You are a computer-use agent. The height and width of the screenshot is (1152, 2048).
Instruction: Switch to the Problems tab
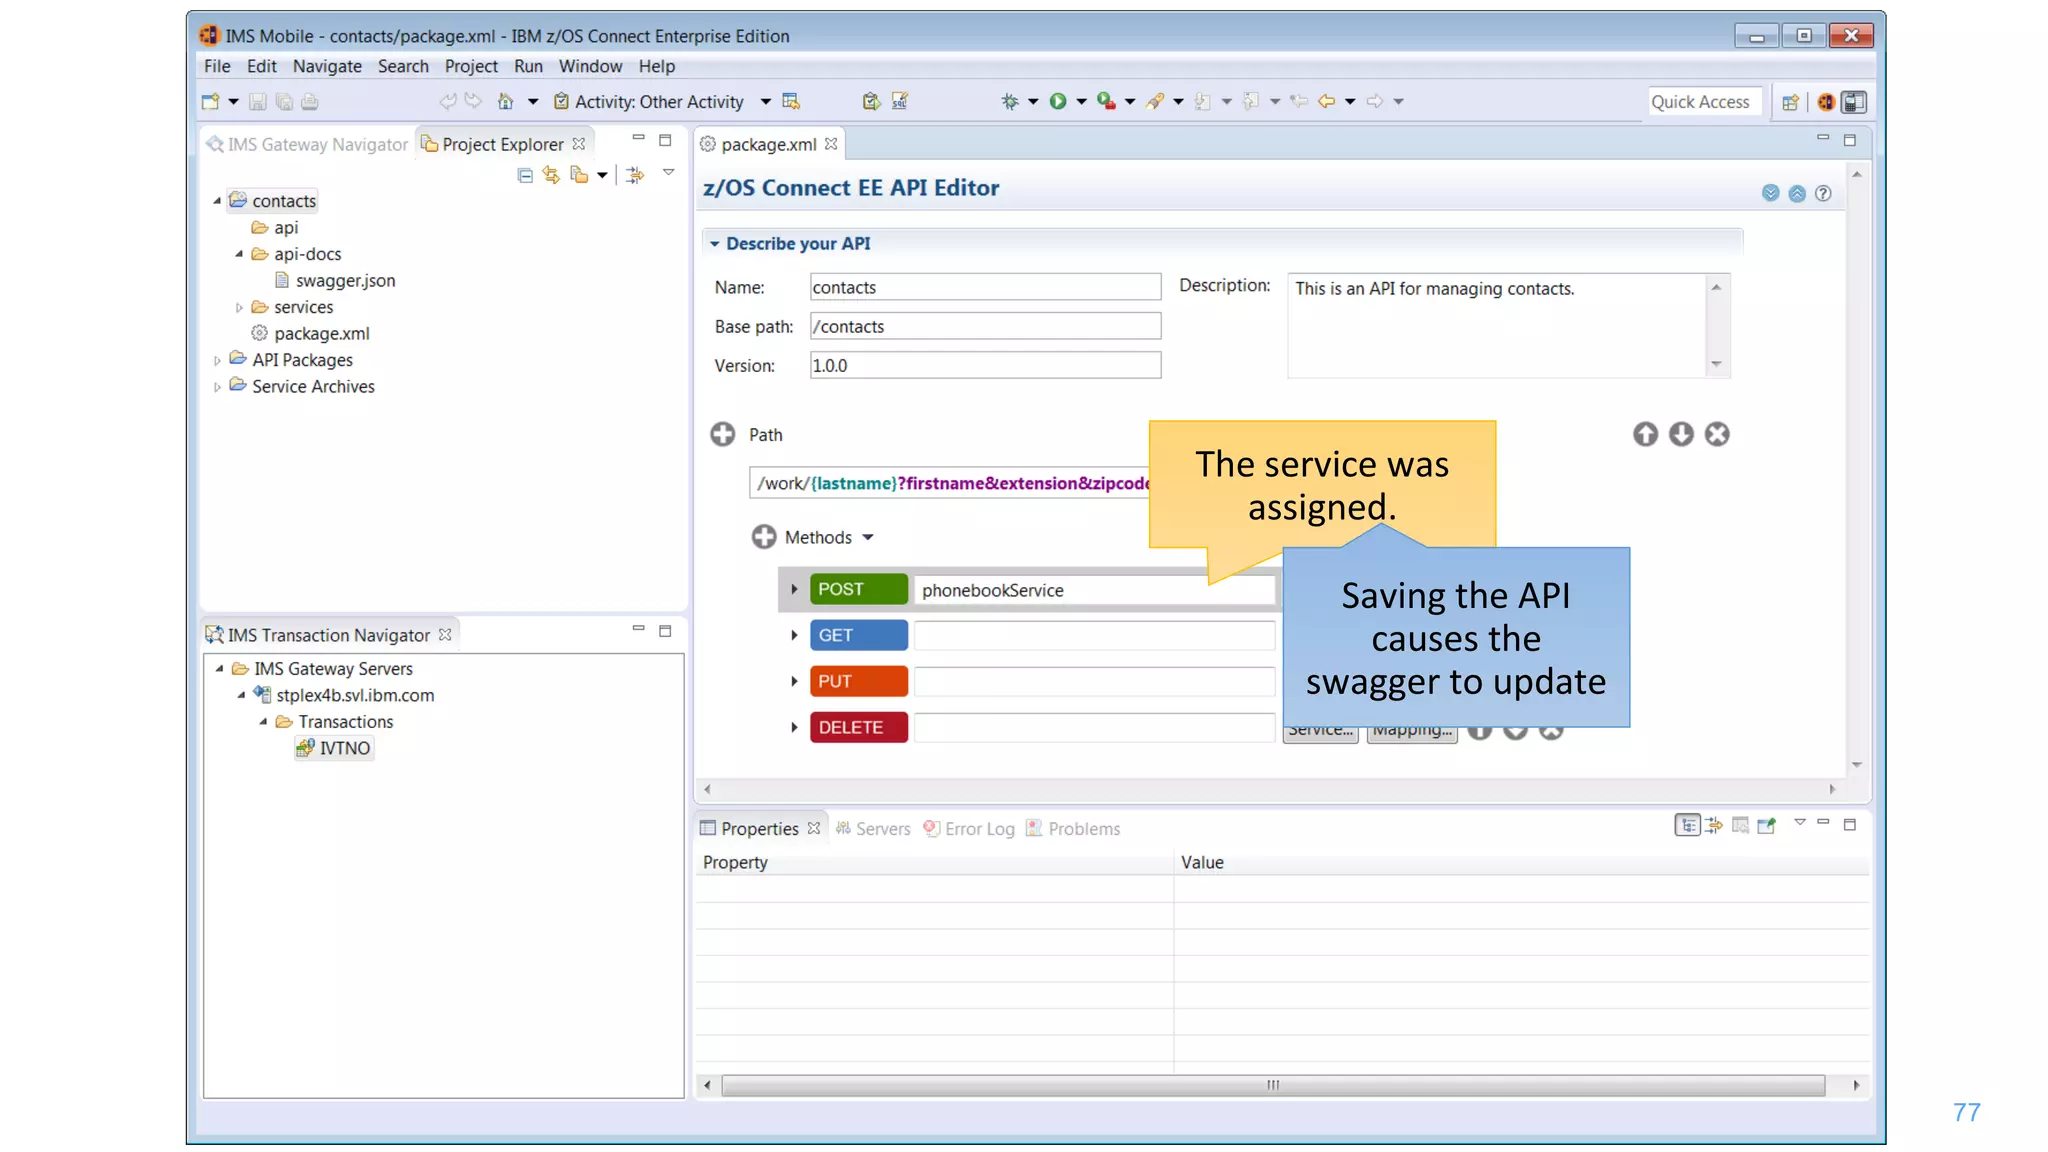coord(1073,828)
